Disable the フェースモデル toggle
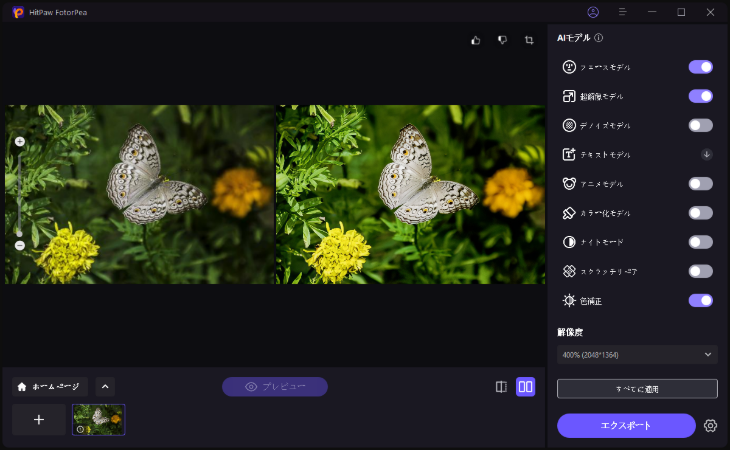The width and height of the screenshot is (730, 450). (700, 67)
